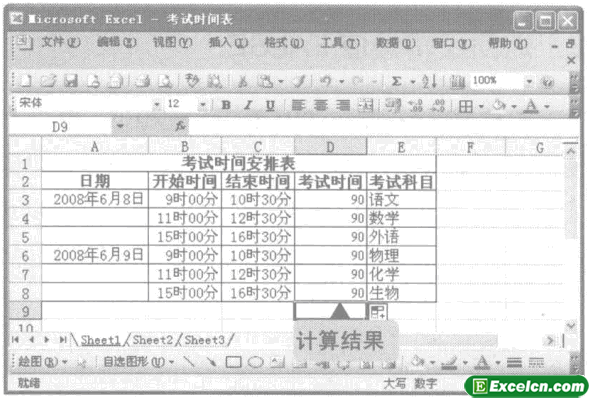Click the Auto Fill Options icon below E8

[378, 311]
